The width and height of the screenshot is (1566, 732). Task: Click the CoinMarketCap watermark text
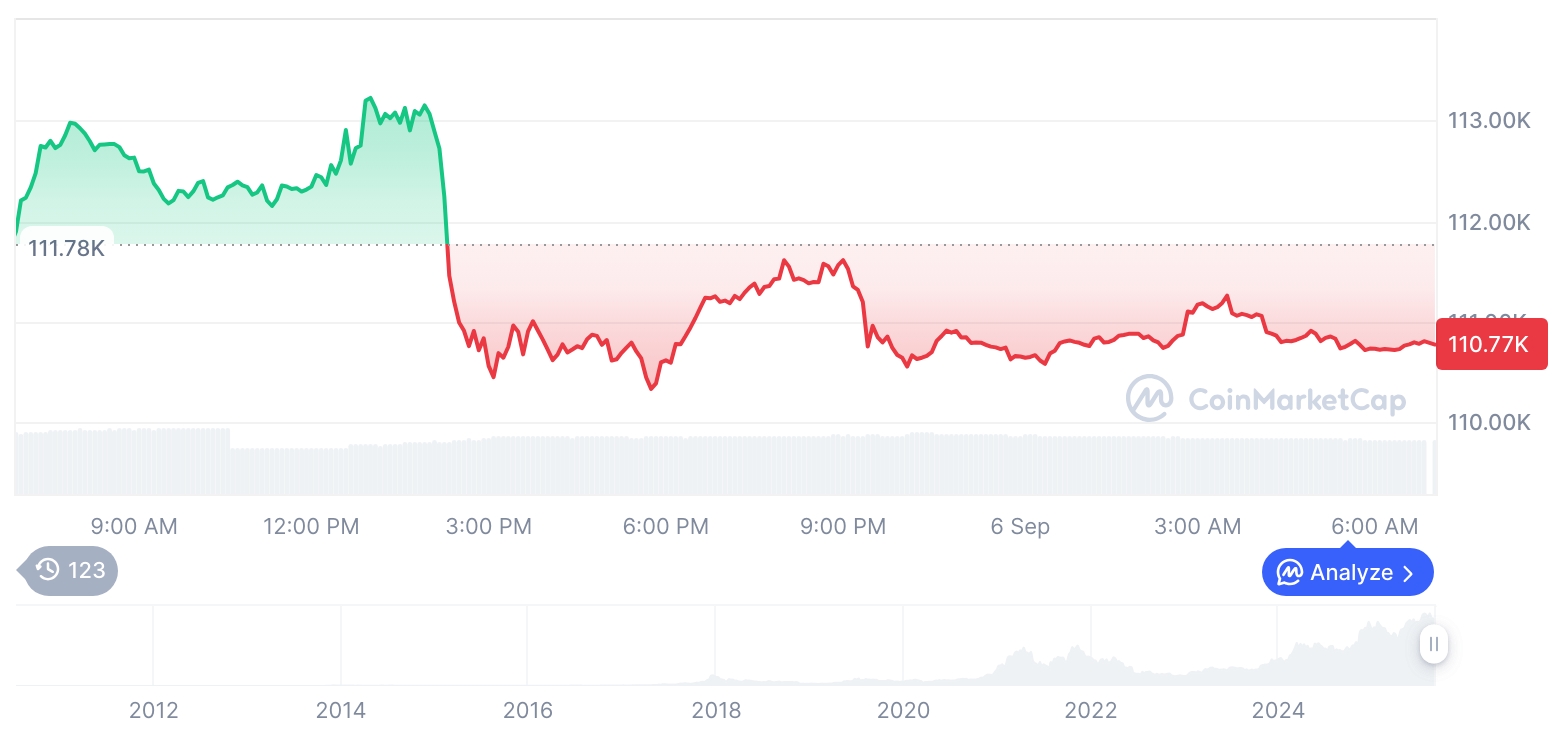click(1296, 400)
